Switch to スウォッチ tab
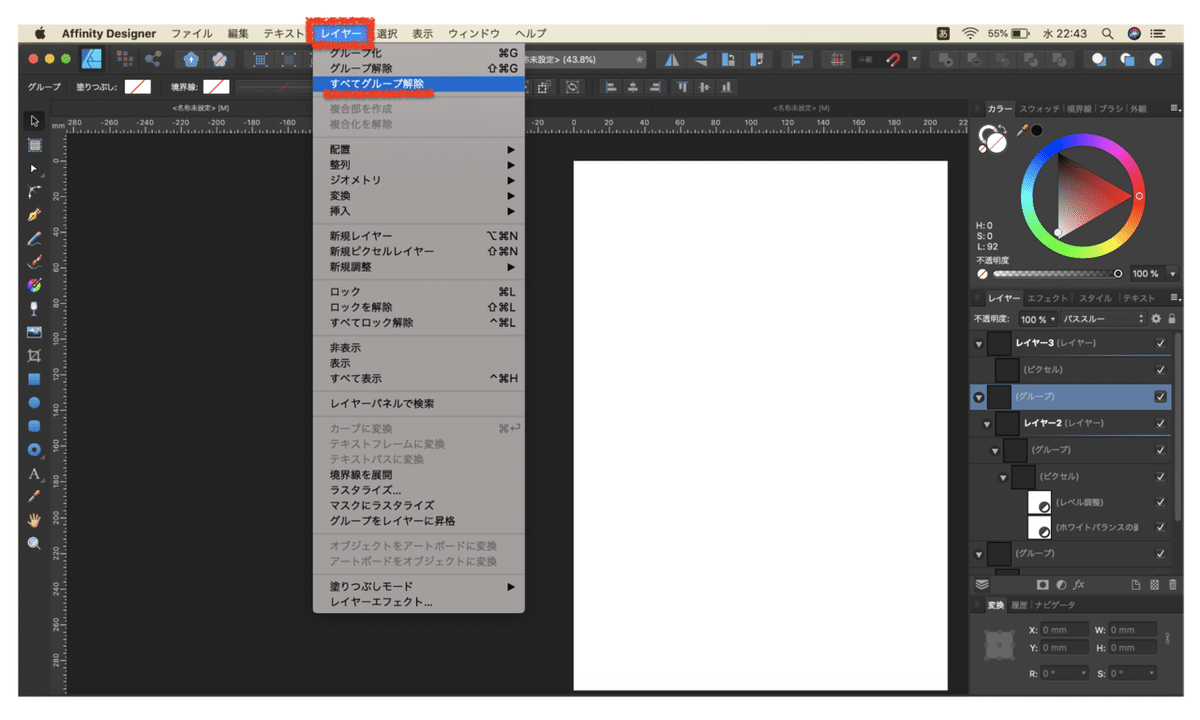1200x720 pixels. [x=1039, y=107]
